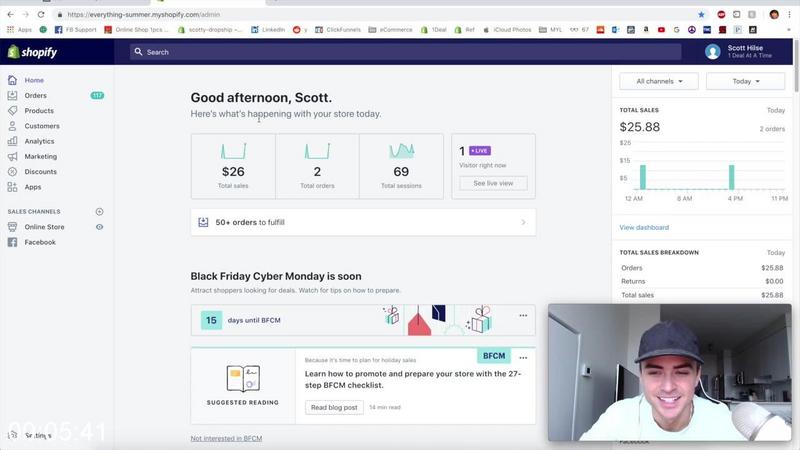Open the Chrome three-dot menu
Screen dimensions: 800x450
point(790,14)
